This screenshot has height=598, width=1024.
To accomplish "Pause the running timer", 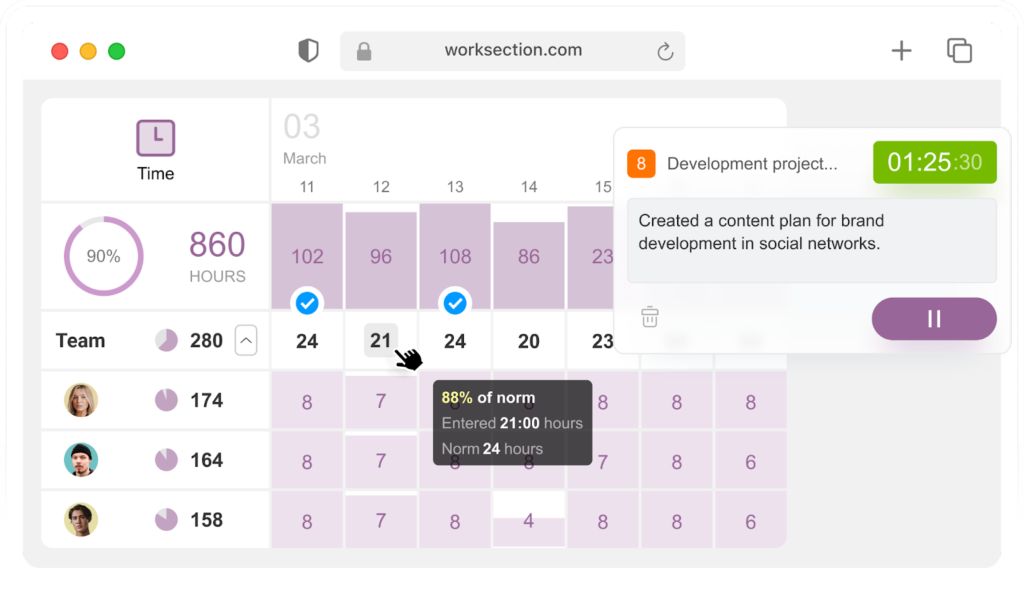I will pos(934,319).
